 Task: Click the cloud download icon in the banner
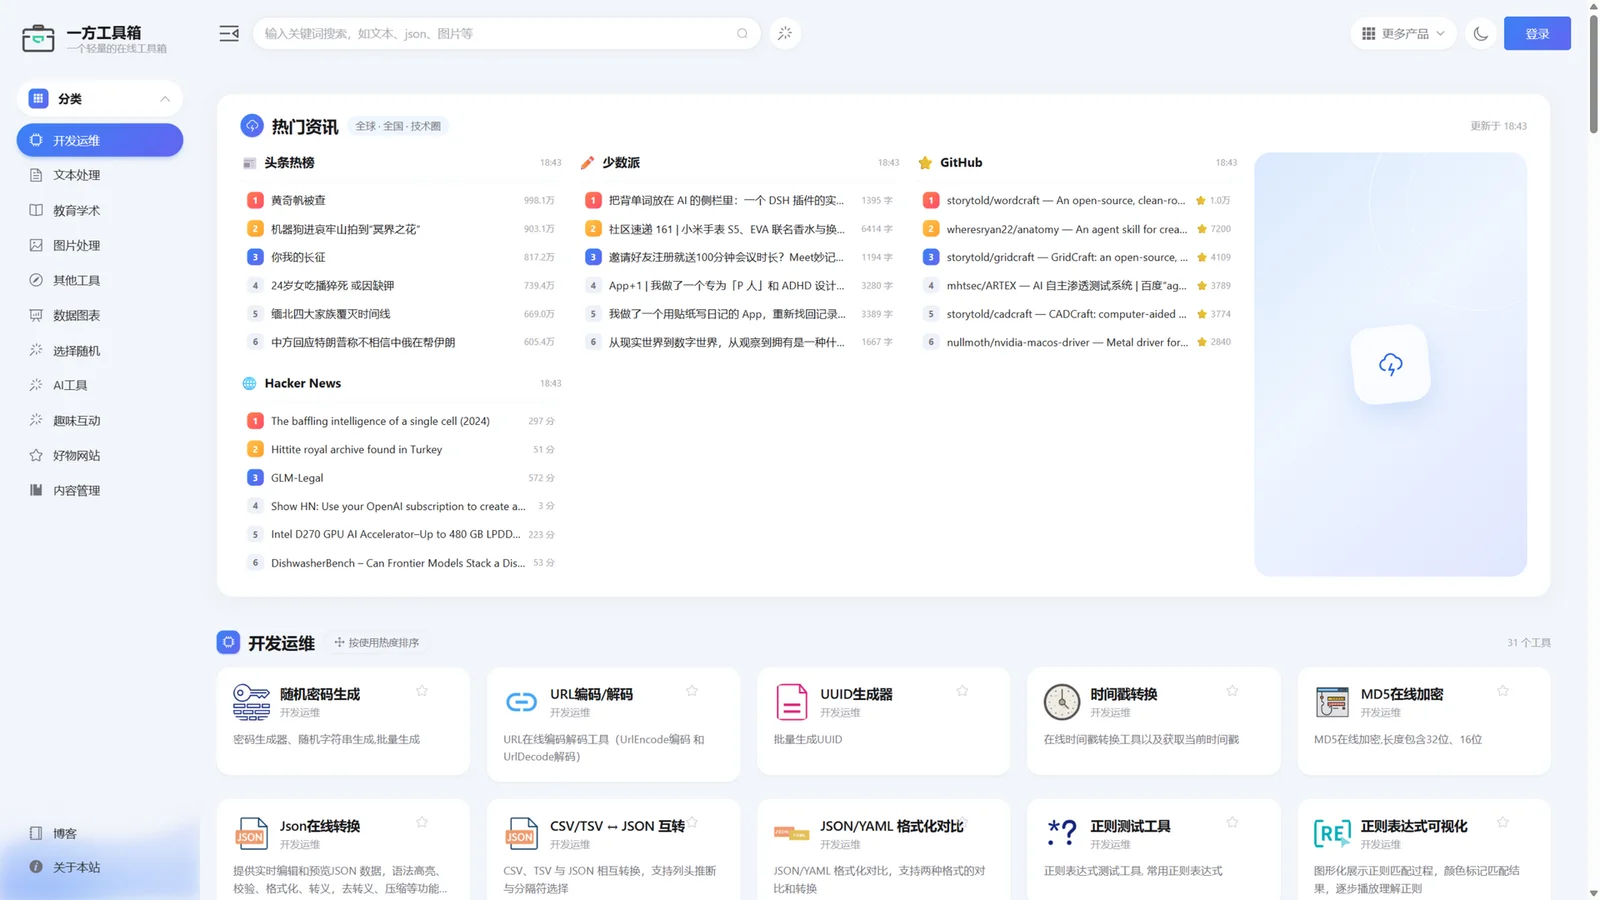1390,364
